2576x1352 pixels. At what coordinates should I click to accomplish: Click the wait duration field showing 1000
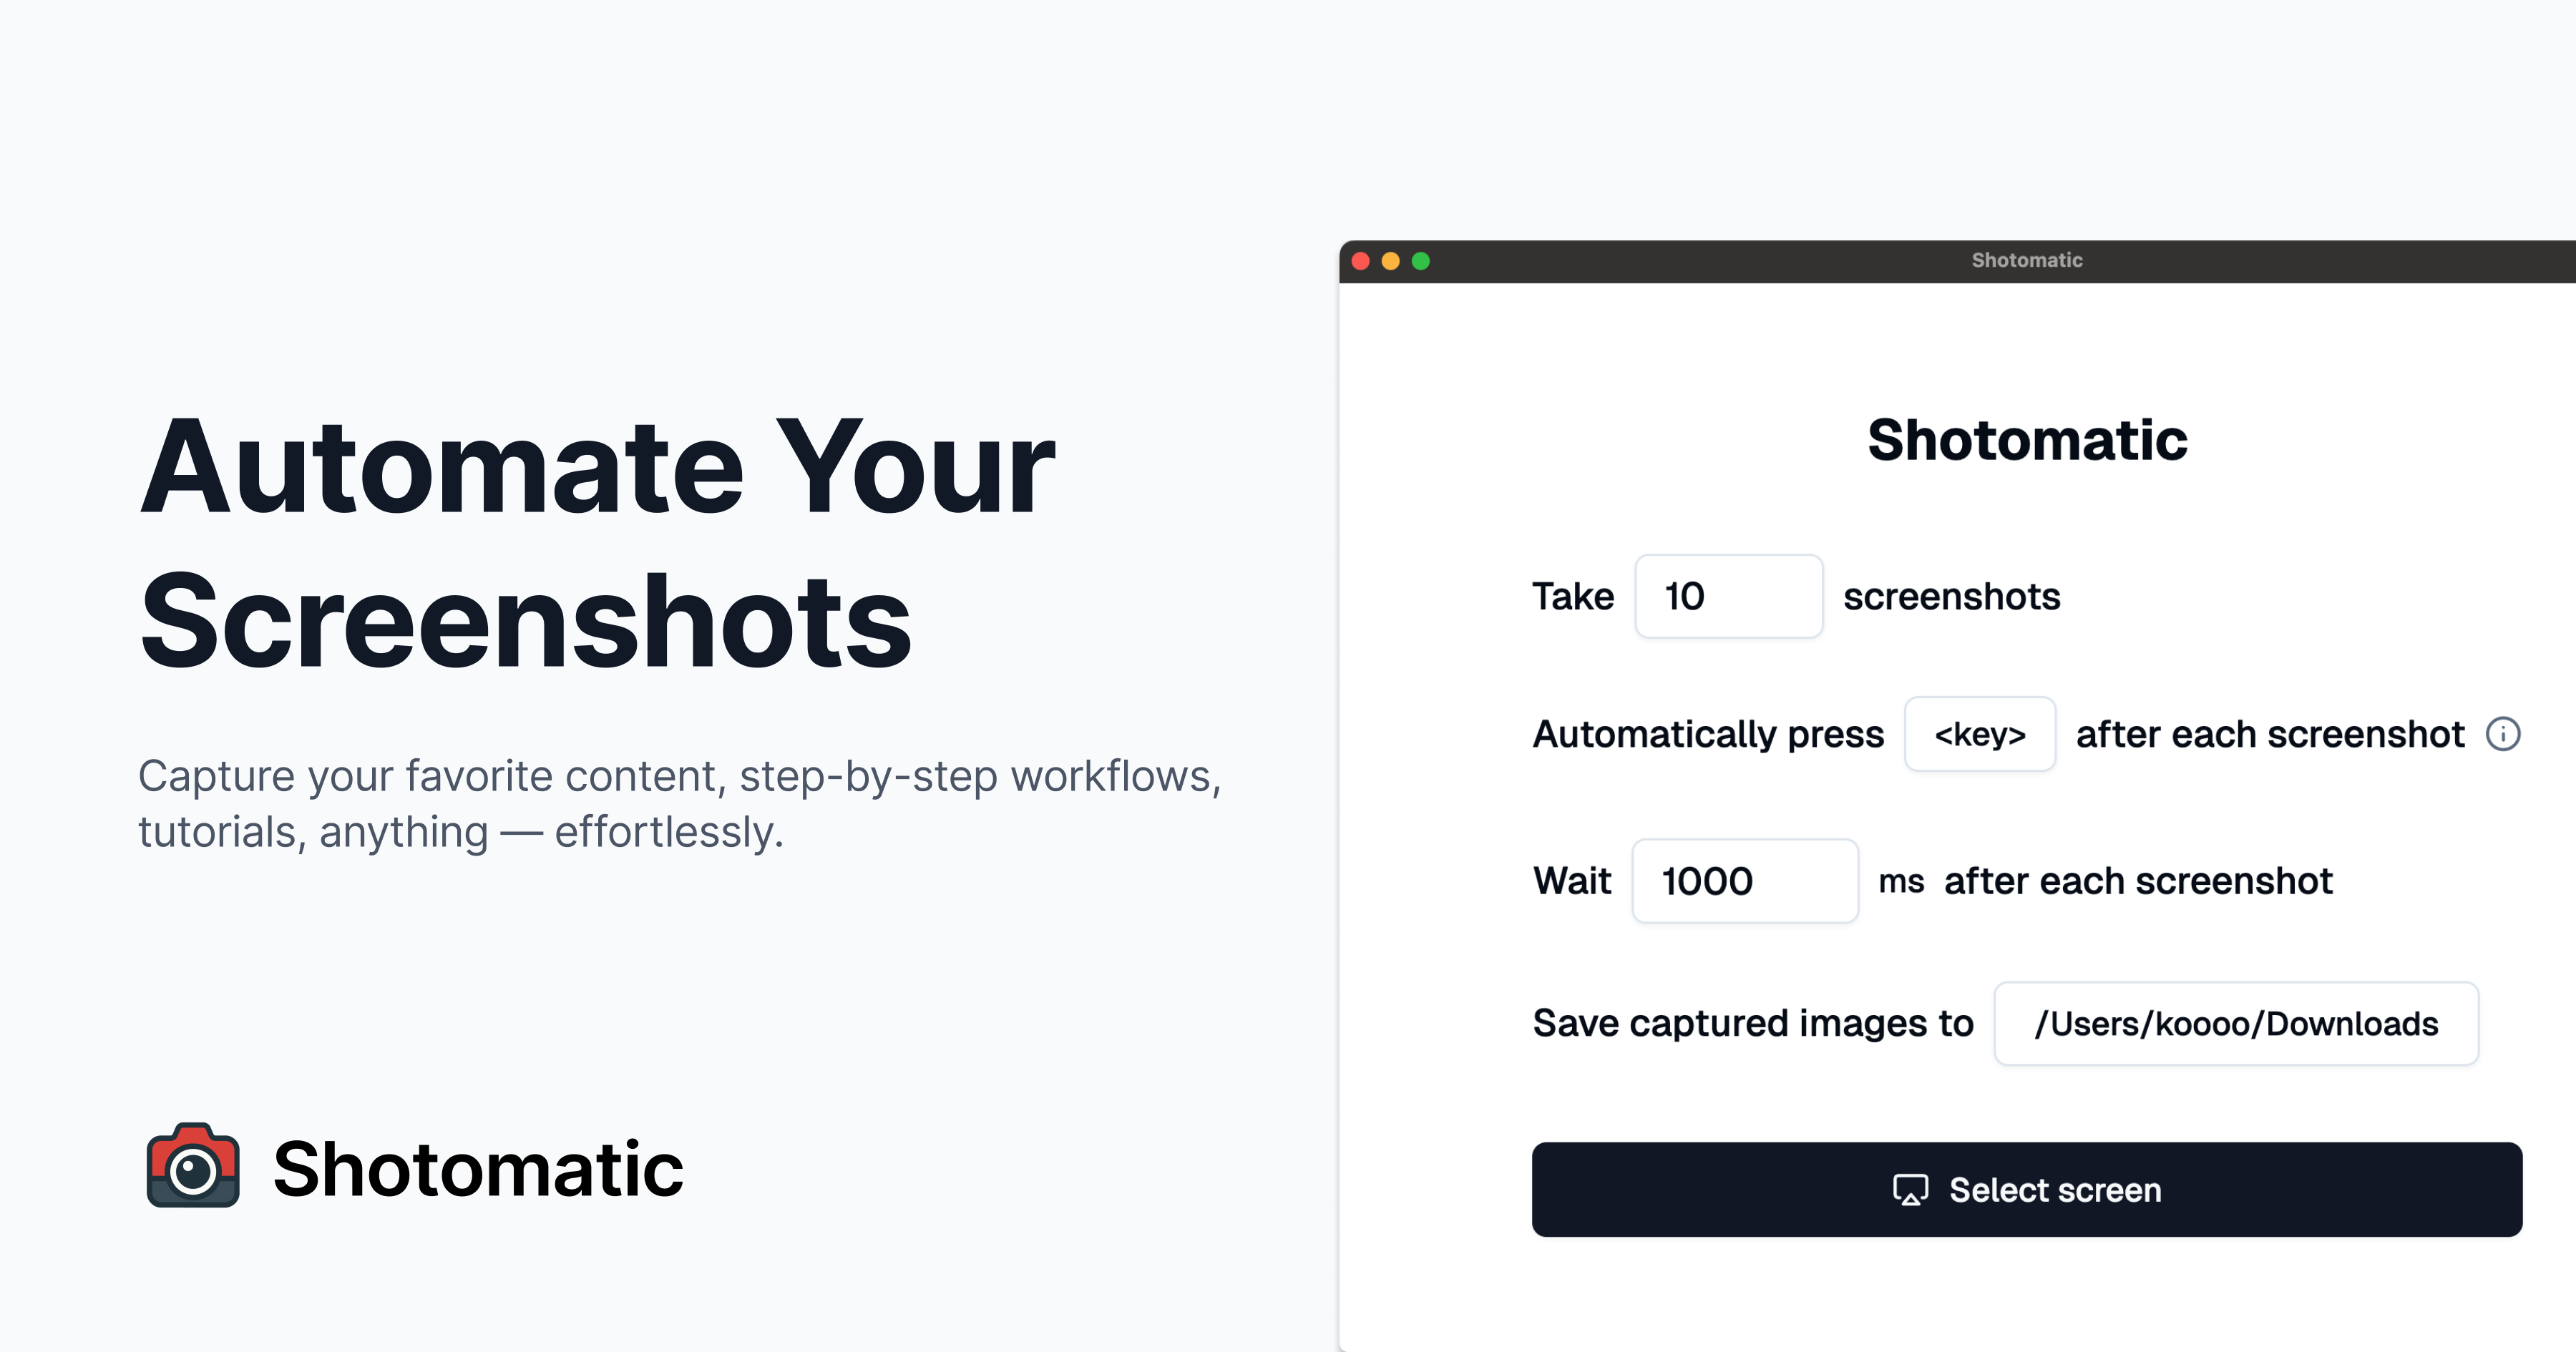pos(1745,881)
